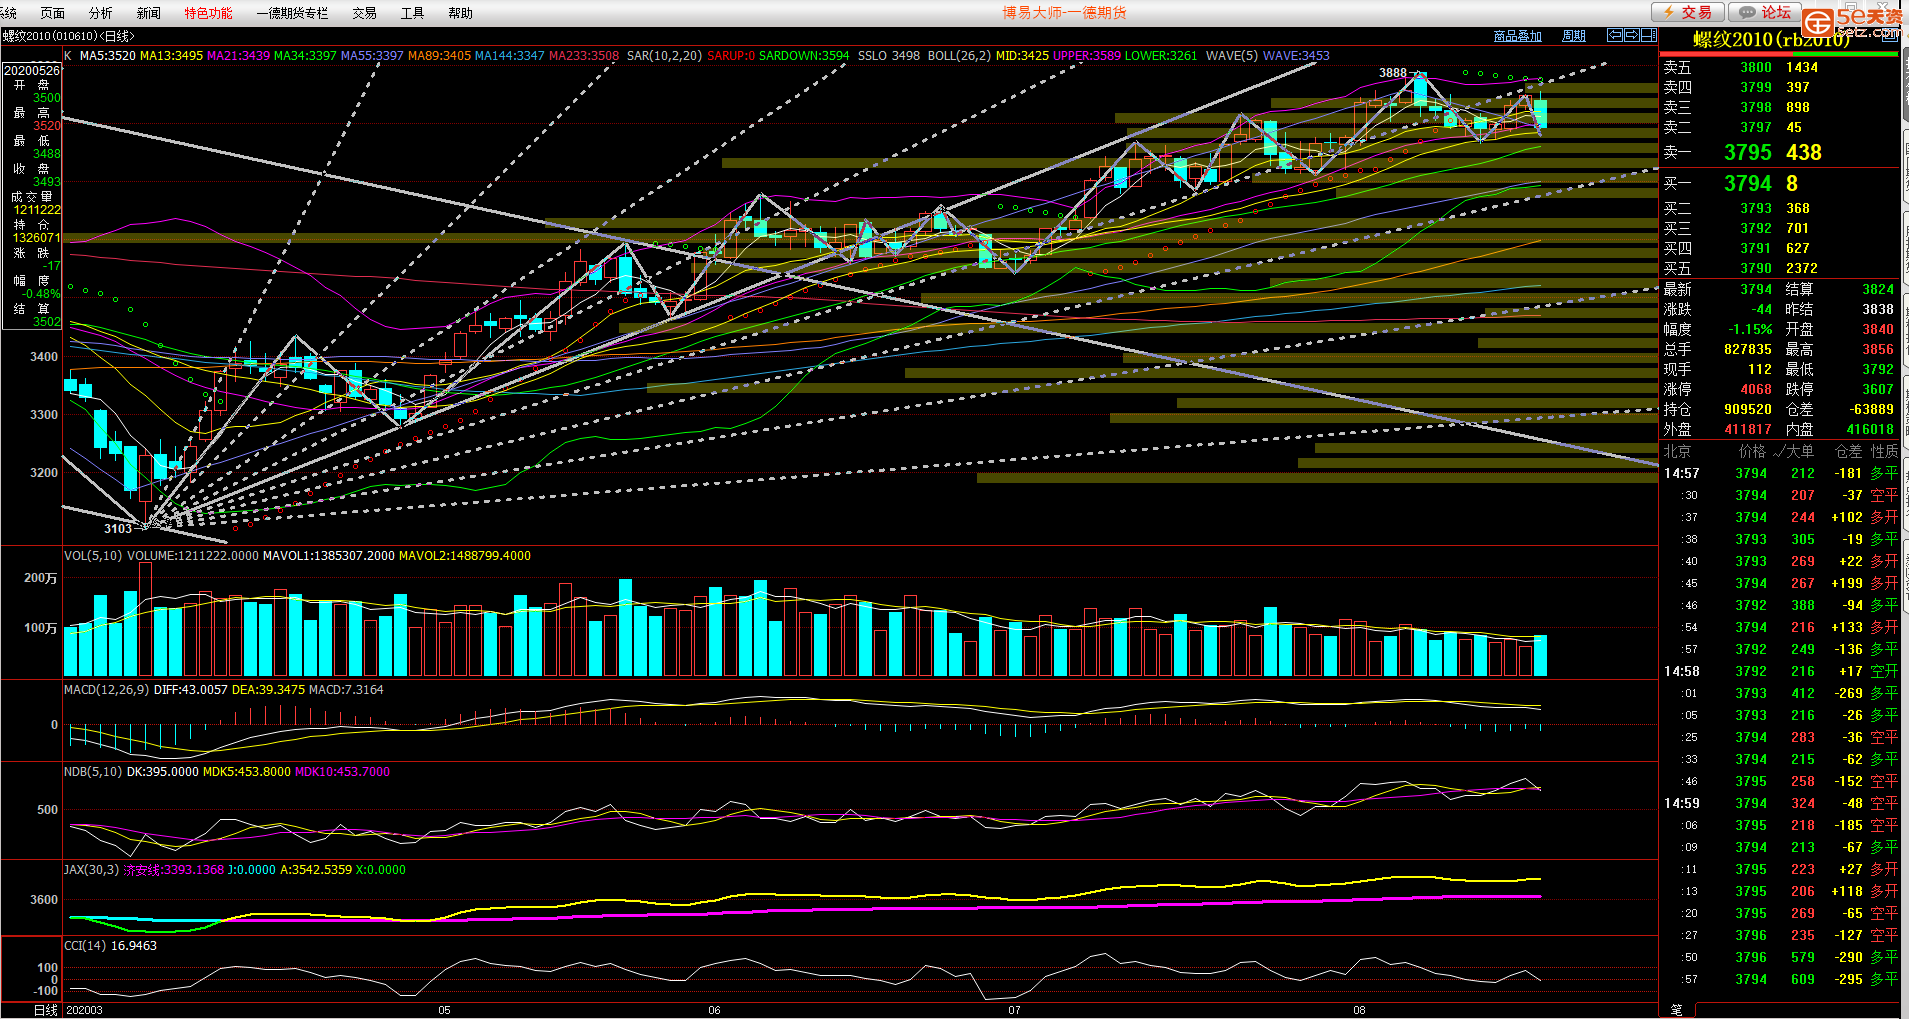The height and width of the screenshot is (1019, 1909).
Task: Click the MACD(12,26,9) indicator label
Action: (x=106, y=690)
